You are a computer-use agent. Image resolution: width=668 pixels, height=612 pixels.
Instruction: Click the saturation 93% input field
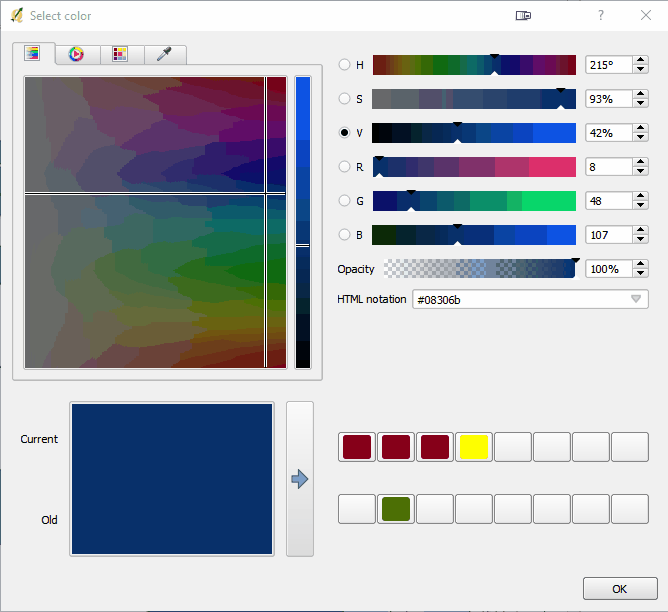point(609,99)
